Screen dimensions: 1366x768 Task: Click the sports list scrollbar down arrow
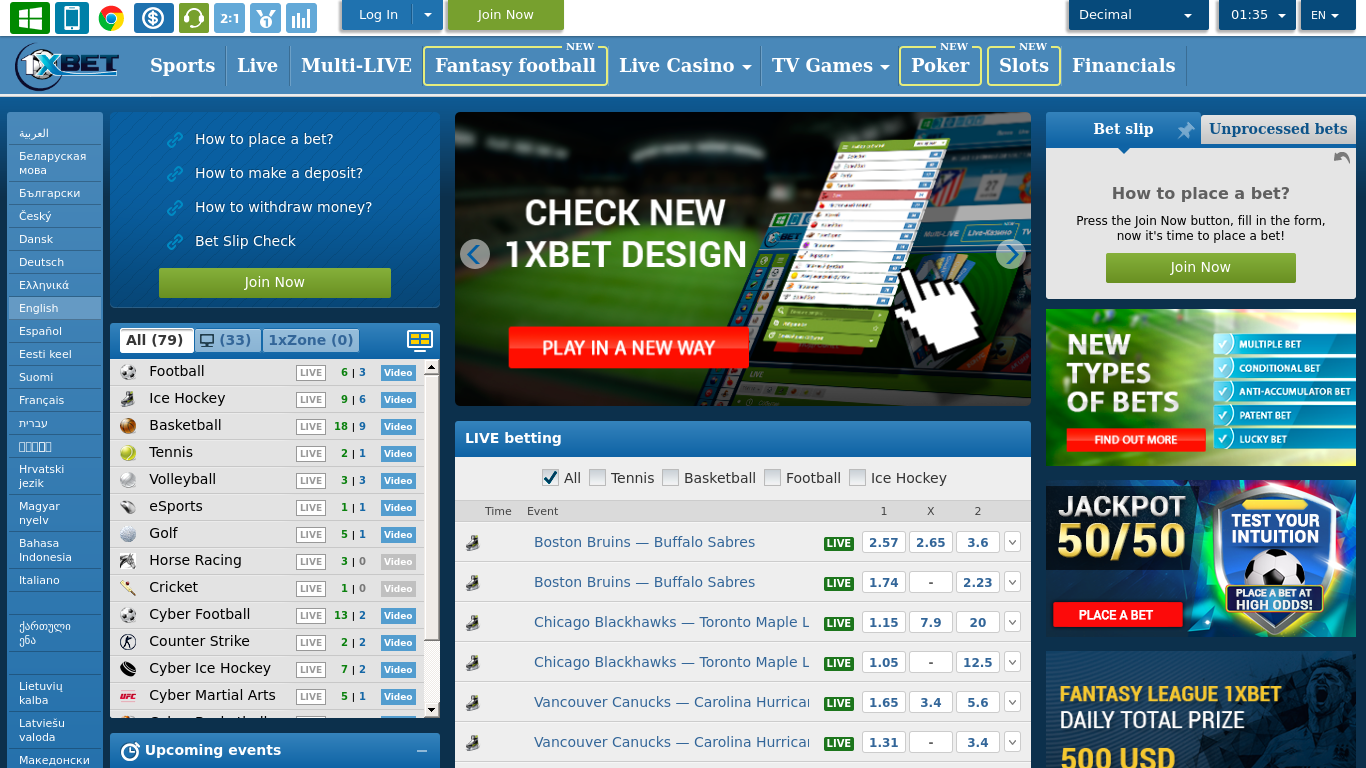[432, 711]
